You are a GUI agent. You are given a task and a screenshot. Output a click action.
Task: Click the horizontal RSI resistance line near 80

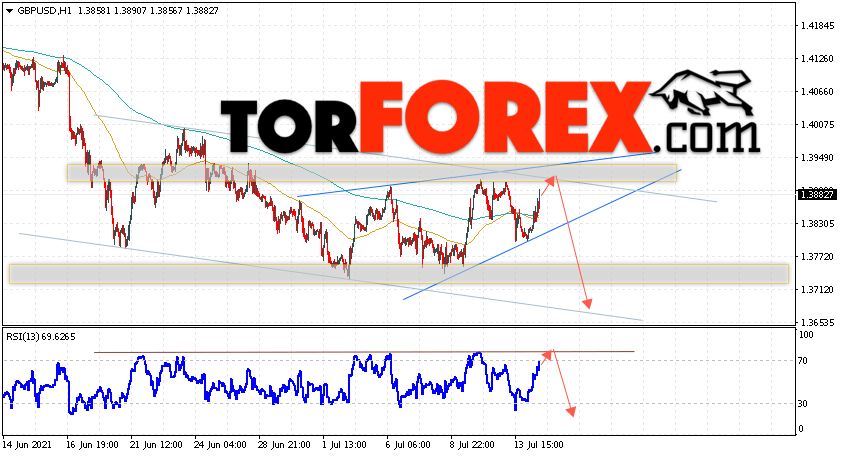click(x=364, y=352)
